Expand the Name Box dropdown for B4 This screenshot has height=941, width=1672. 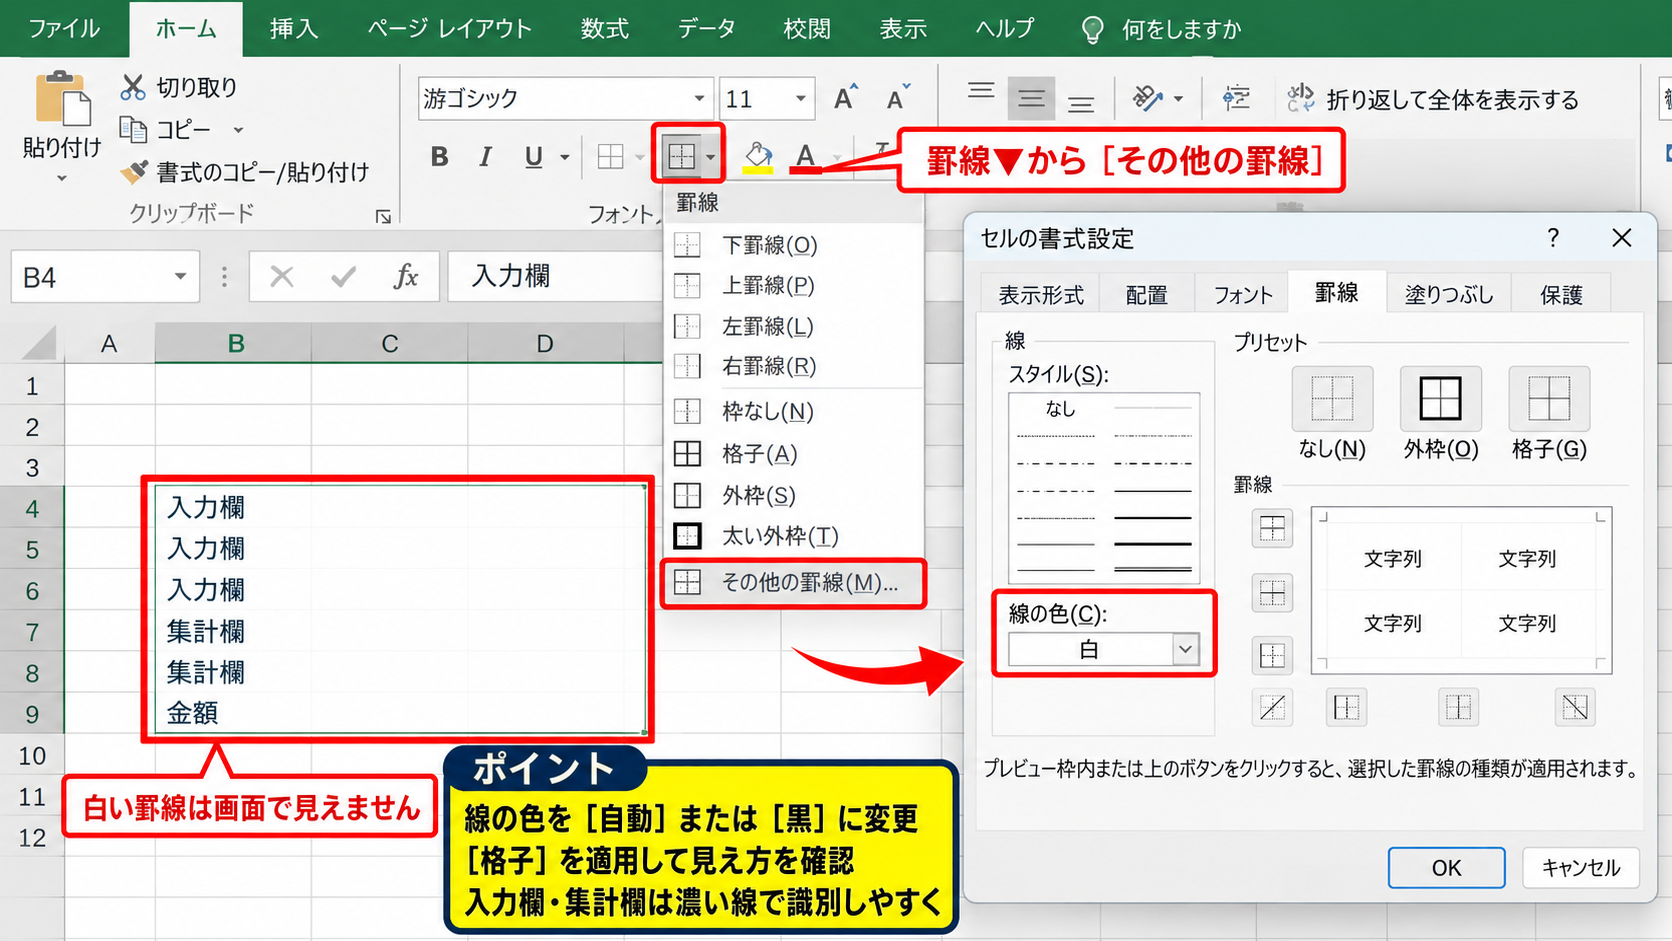(180, 276)
